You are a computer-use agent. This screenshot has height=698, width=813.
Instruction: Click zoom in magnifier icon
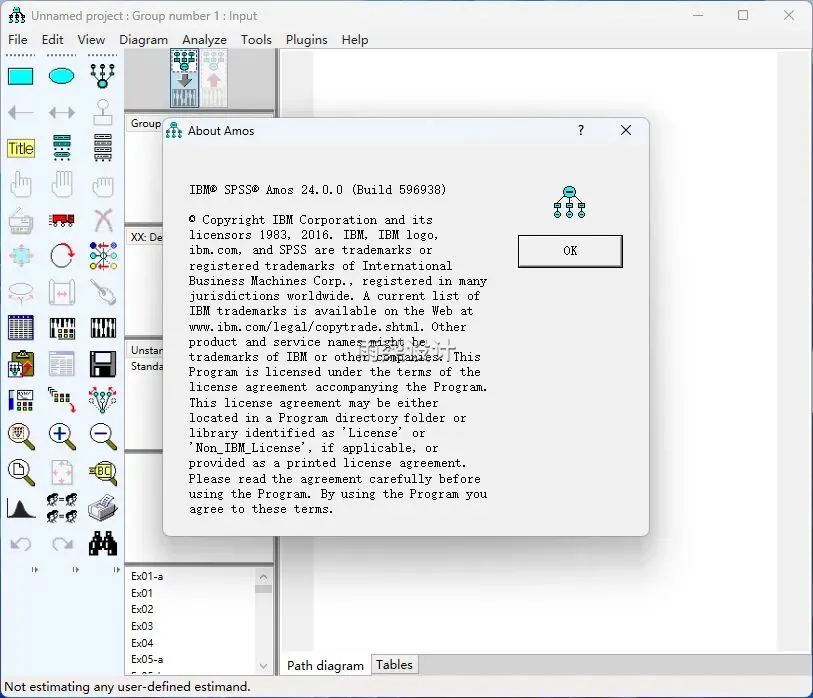(61, 436)
